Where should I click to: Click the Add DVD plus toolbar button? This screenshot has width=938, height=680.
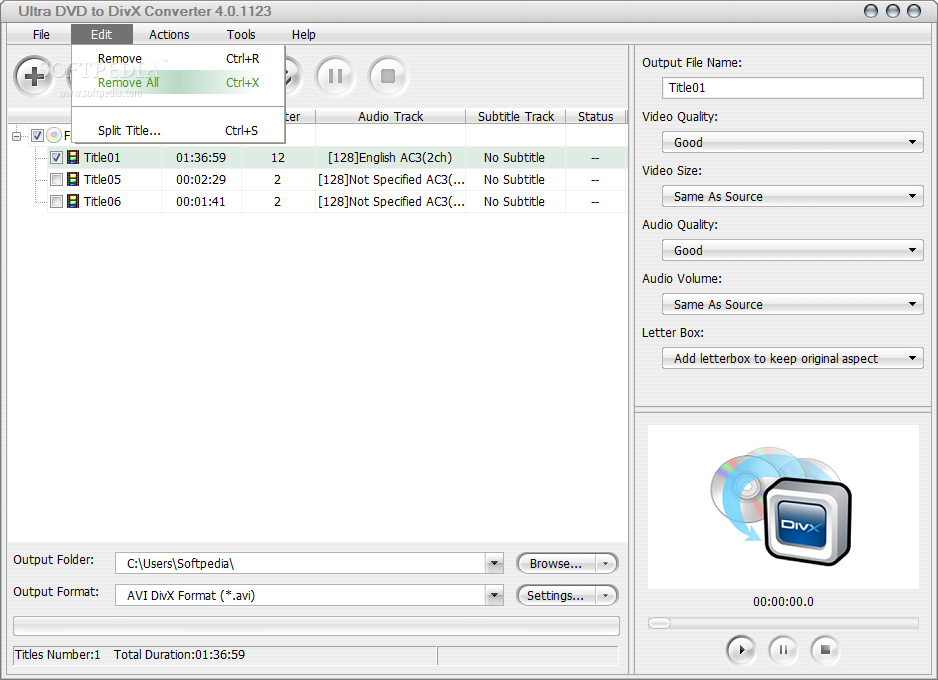tap(34, 76)
